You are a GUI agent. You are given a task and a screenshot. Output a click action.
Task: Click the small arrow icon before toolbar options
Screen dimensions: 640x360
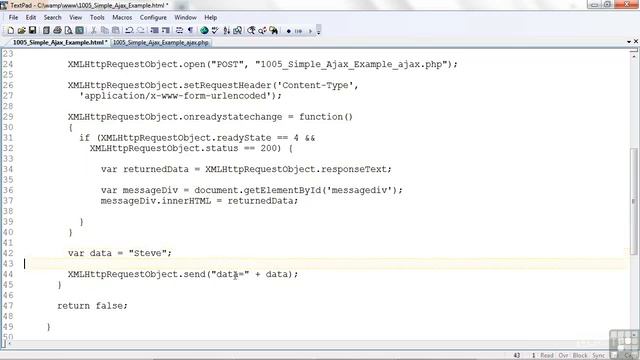(x=310, y=31)
